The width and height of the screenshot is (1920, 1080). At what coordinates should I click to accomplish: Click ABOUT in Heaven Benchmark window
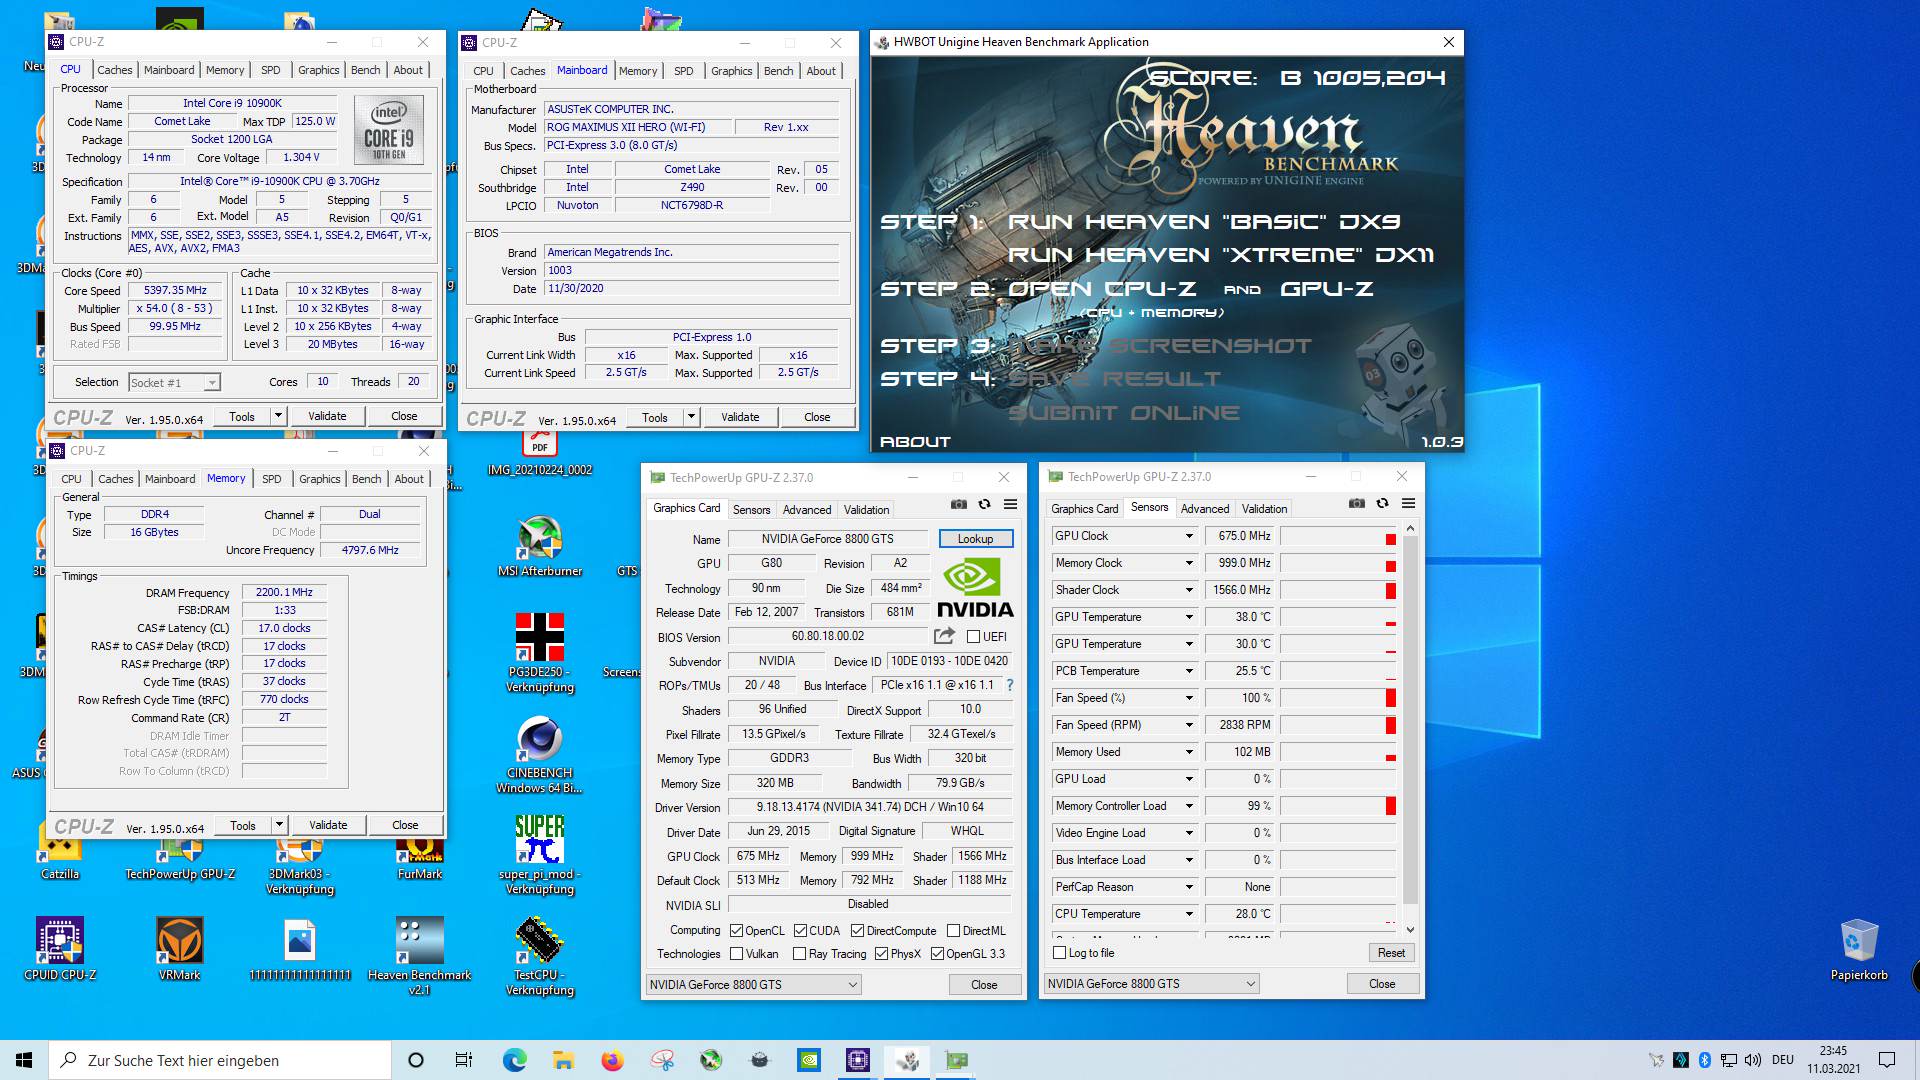(915, 441)
